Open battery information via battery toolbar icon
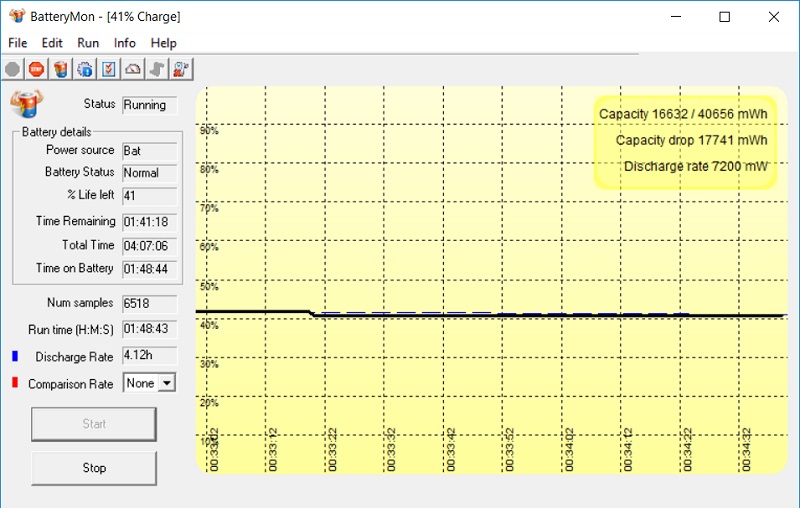This screenshot has height=508, width=800. [61, 69]
